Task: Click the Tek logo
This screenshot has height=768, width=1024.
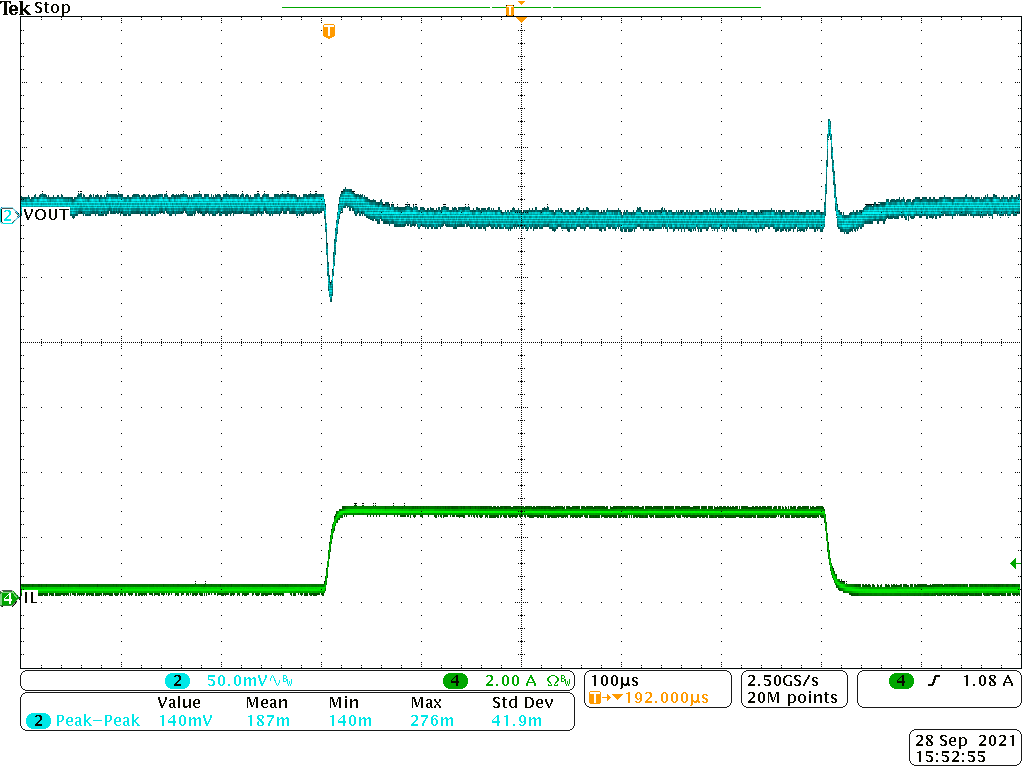Action: [14, 8]
